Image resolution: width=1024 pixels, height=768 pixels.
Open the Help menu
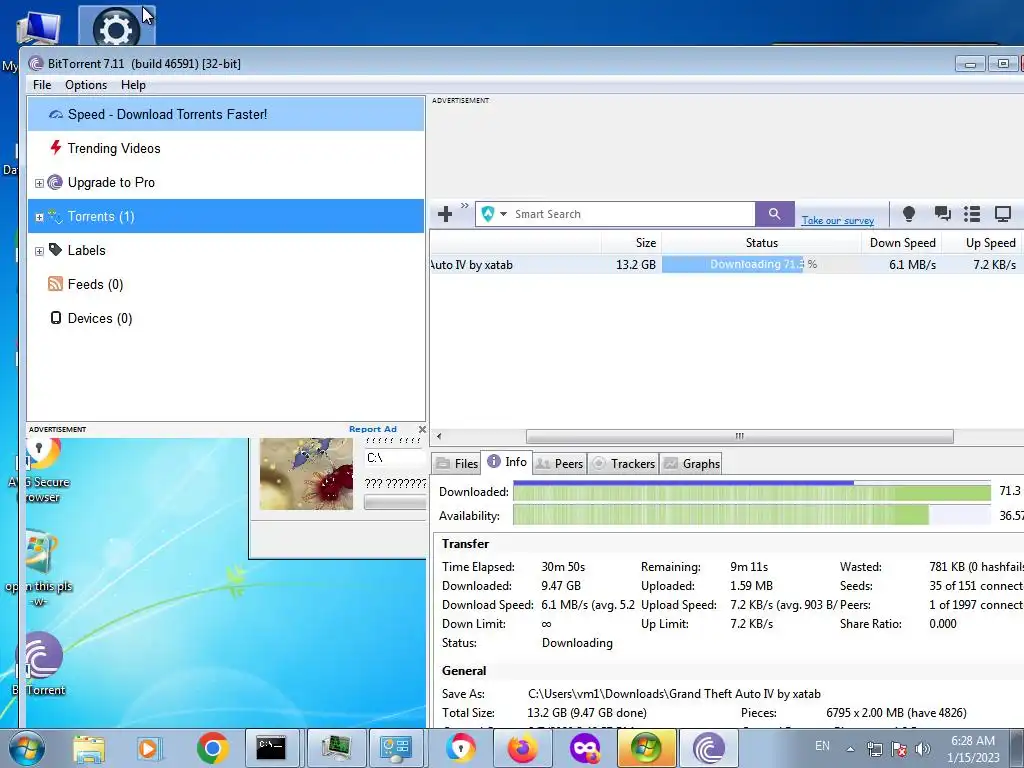133,85
